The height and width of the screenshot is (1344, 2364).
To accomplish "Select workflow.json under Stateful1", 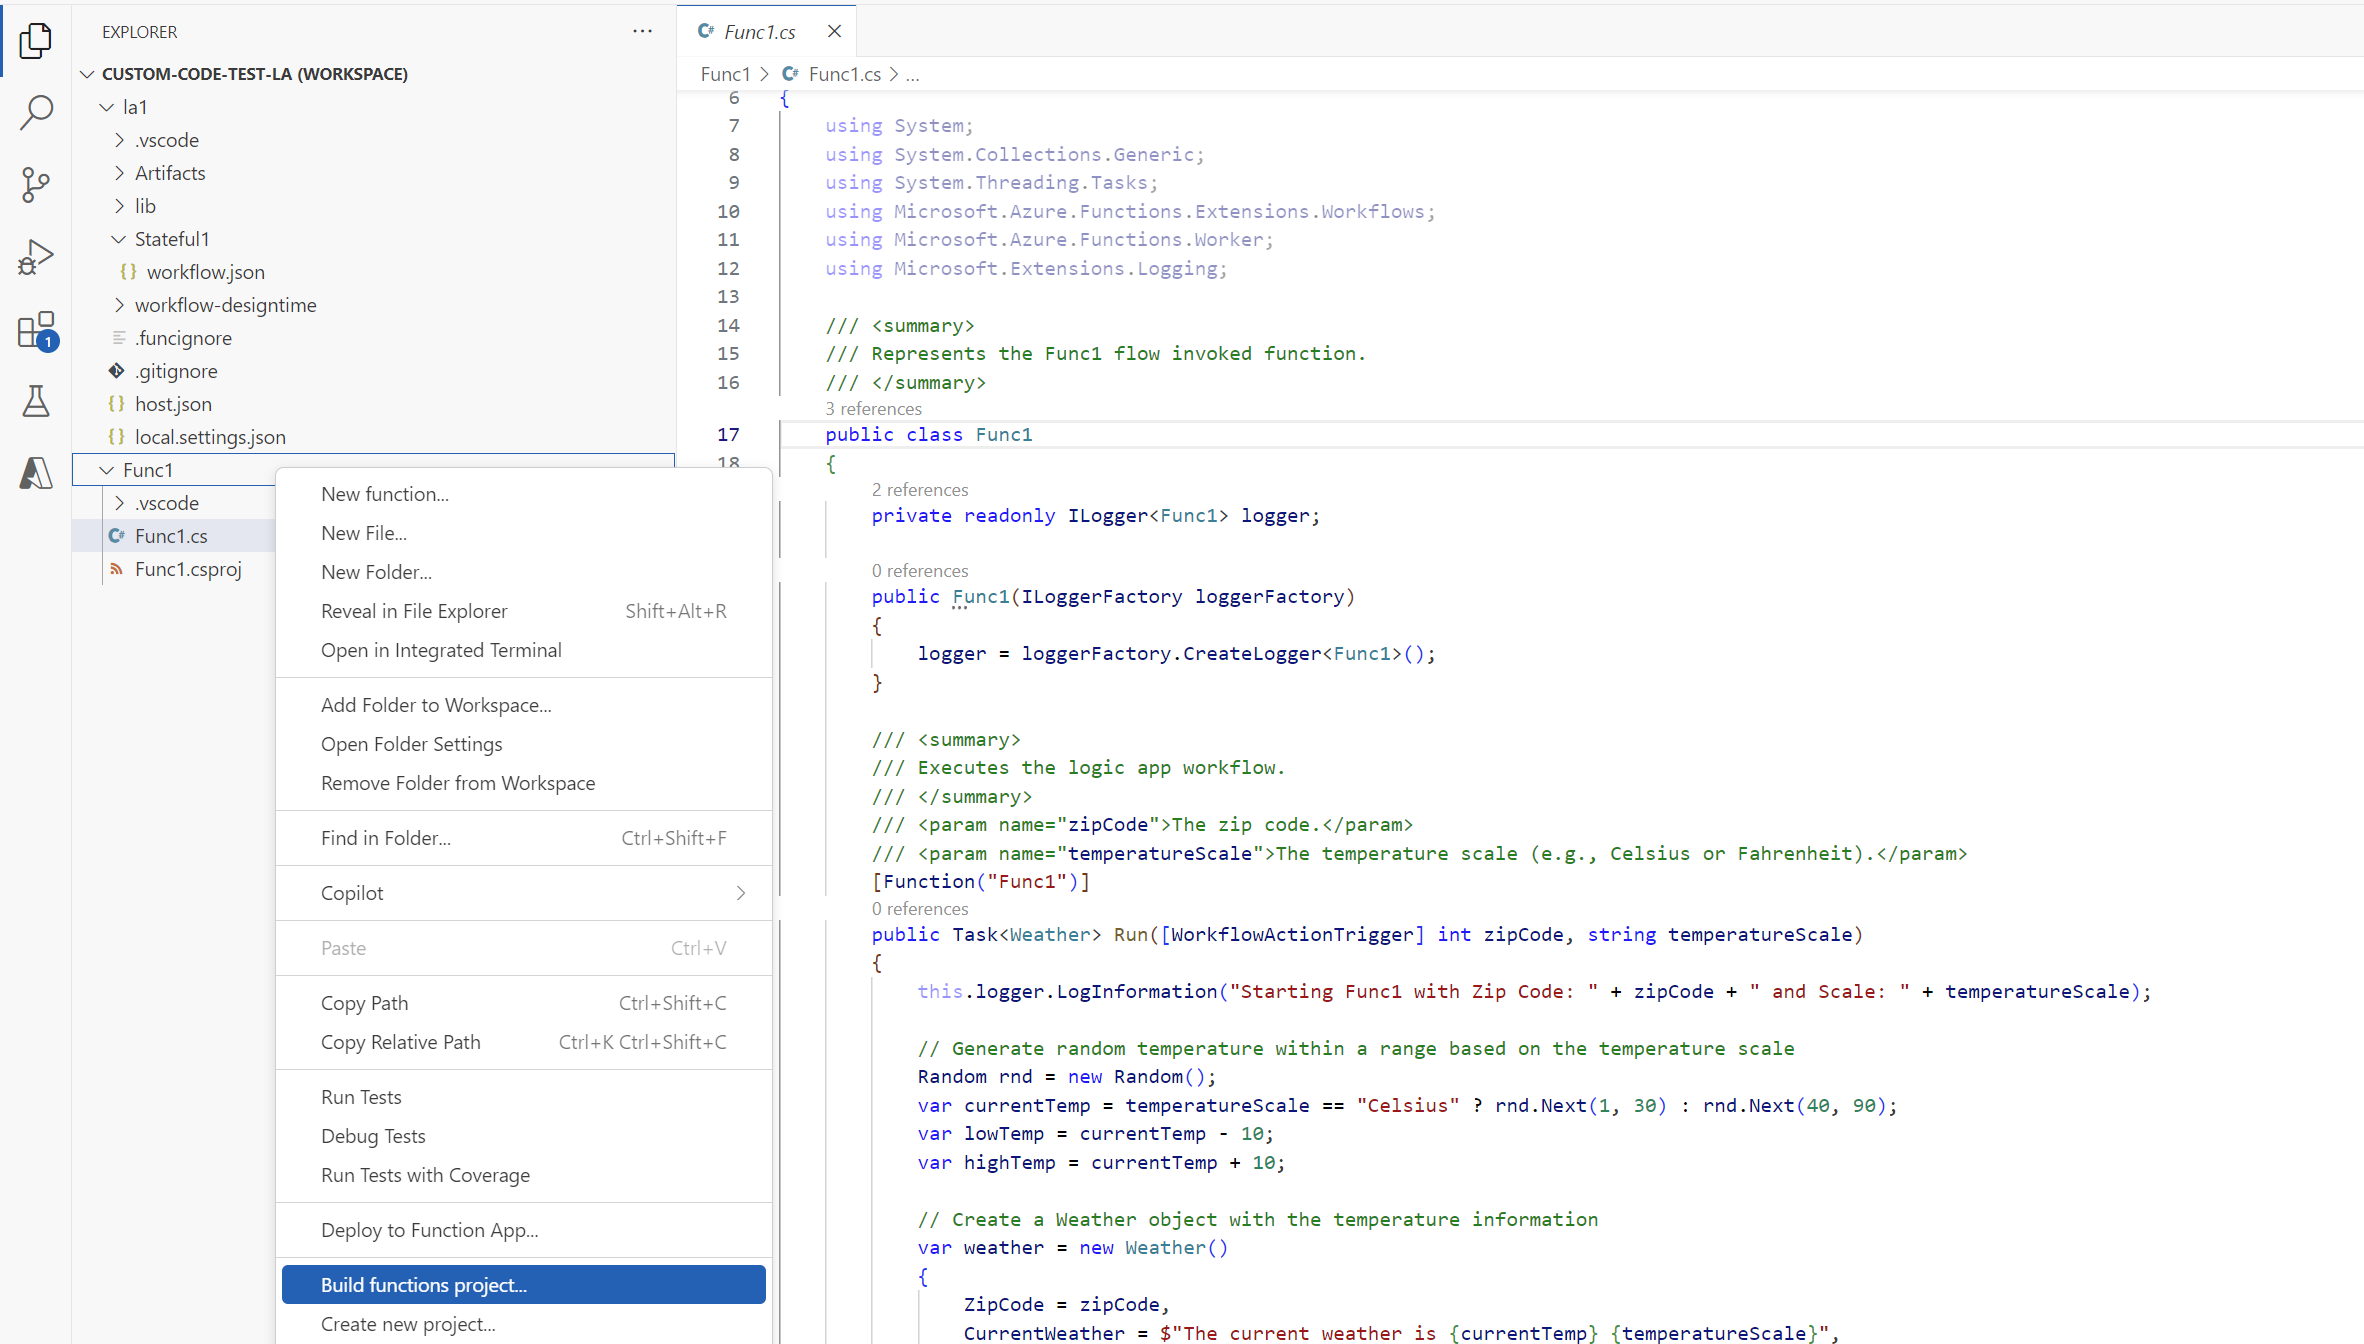I will [205, 271].
